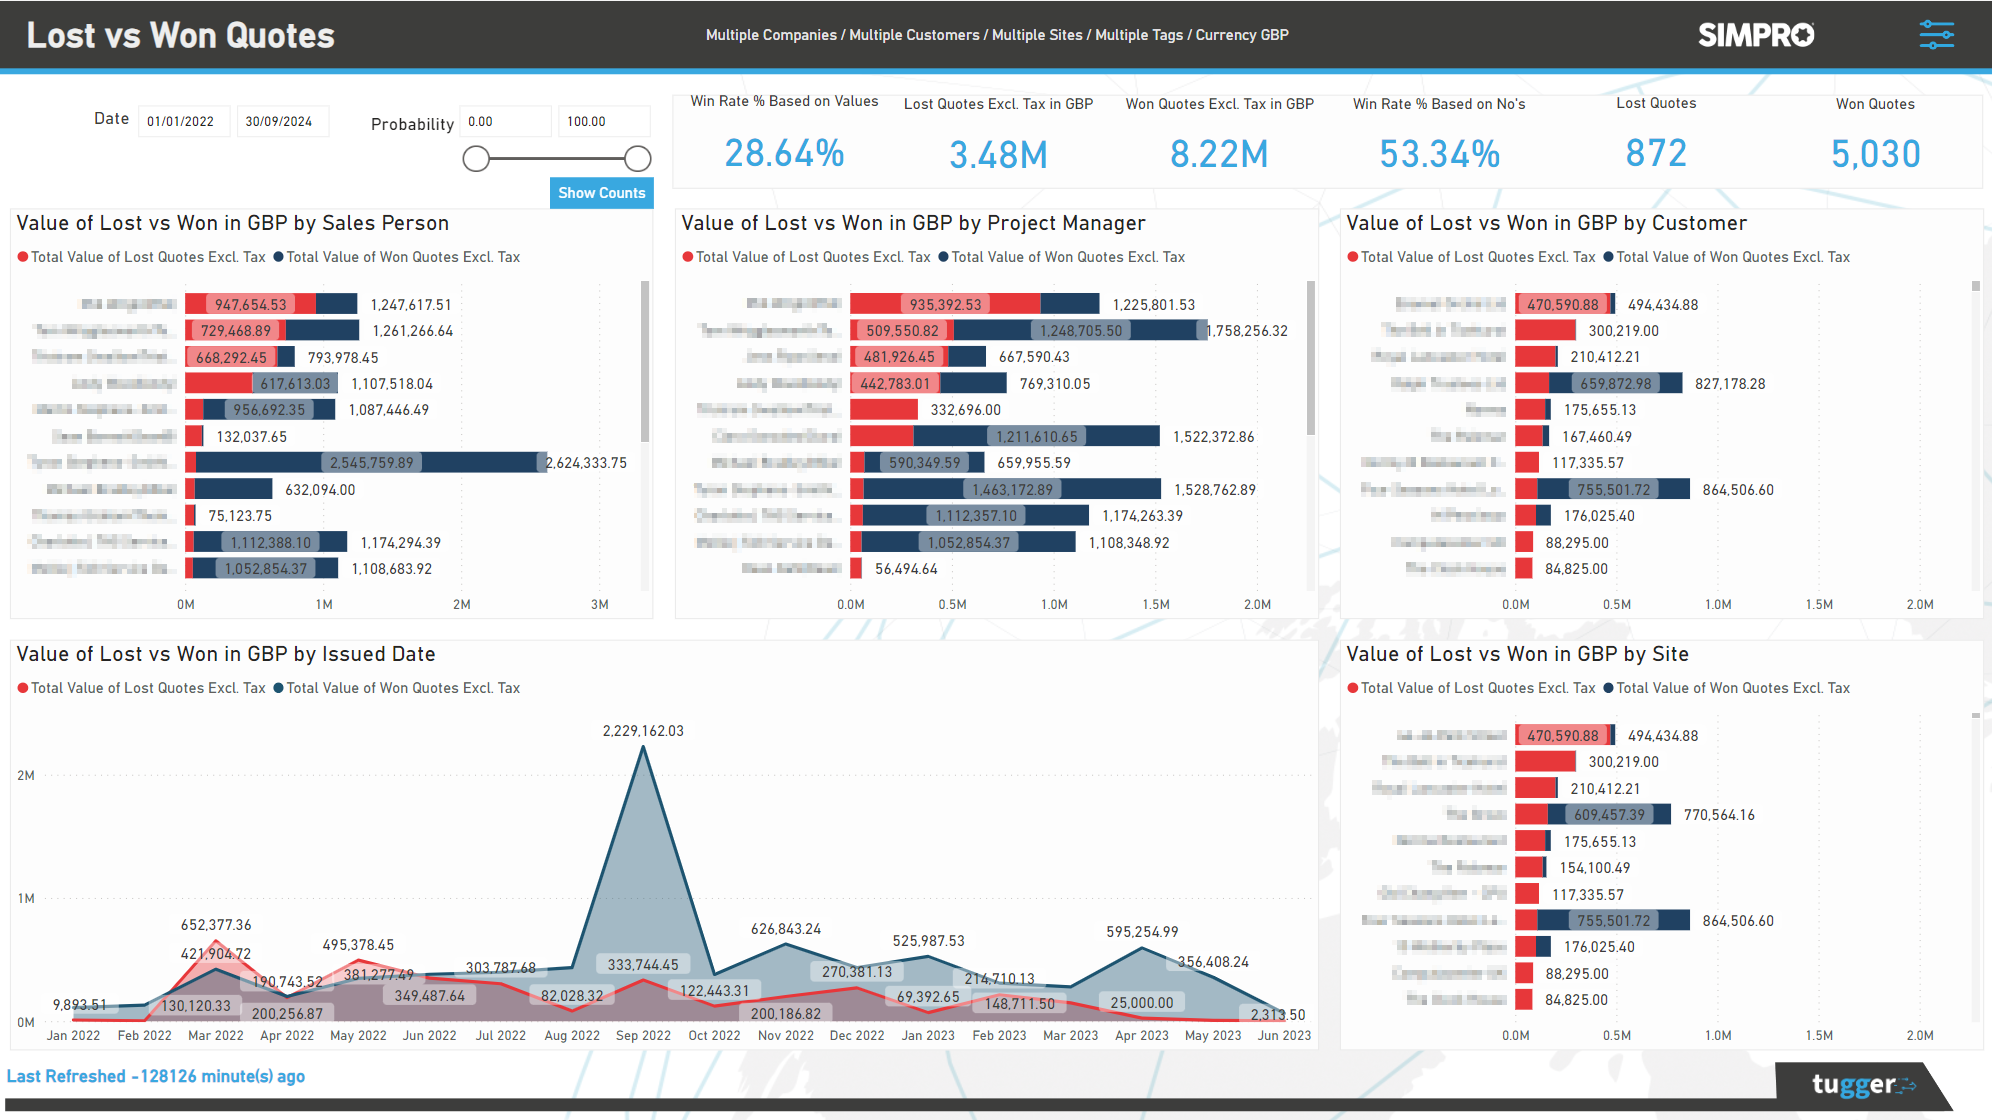Click the Probability maximum field showing 100.00

(x=604, y=121)
